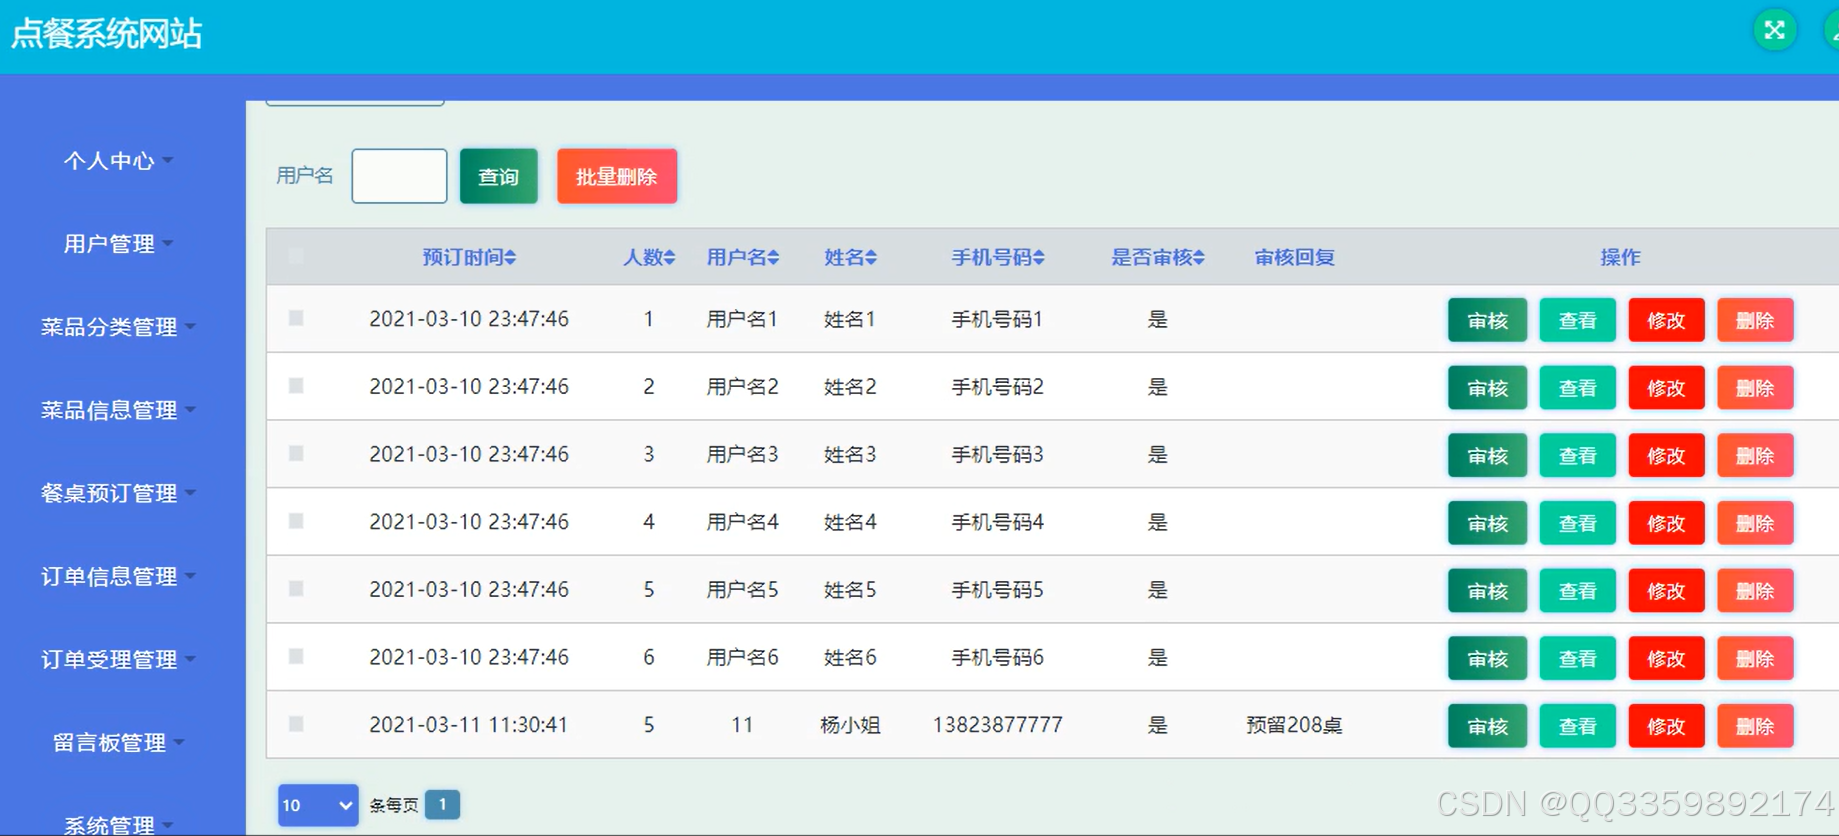This screenshot has height=836, width=1839.
Task: Sort table by 用户名 column arrows
Action: pyautogui.click(x=773, y=258)
